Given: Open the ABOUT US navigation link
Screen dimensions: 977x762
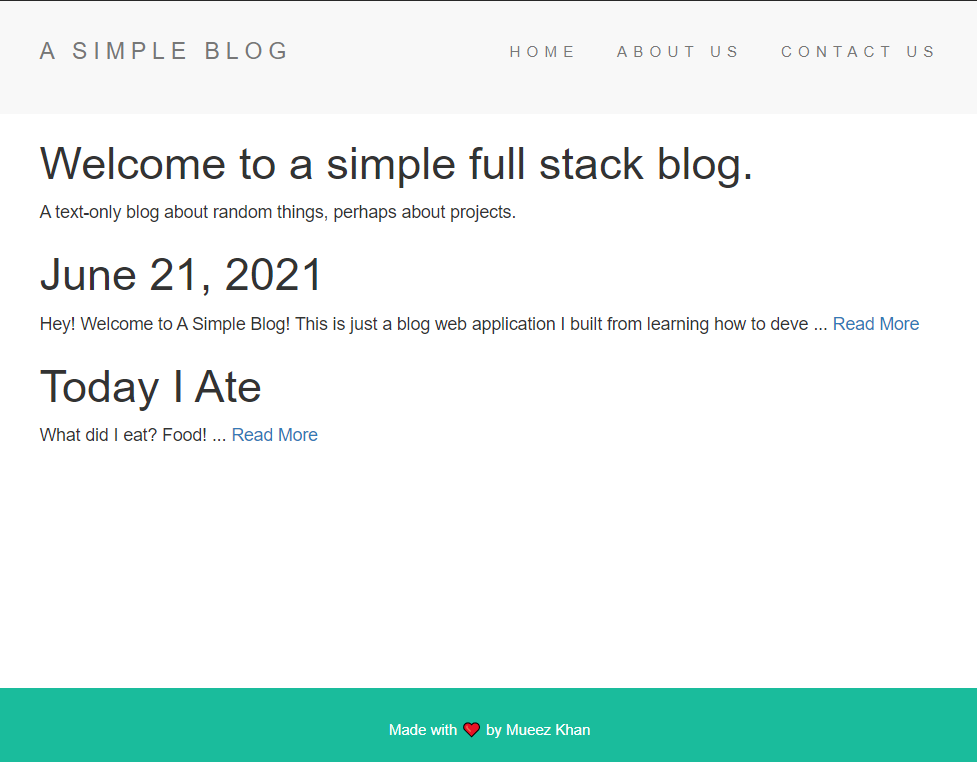Looking at the screenshot, I should (x=678, y=51).
